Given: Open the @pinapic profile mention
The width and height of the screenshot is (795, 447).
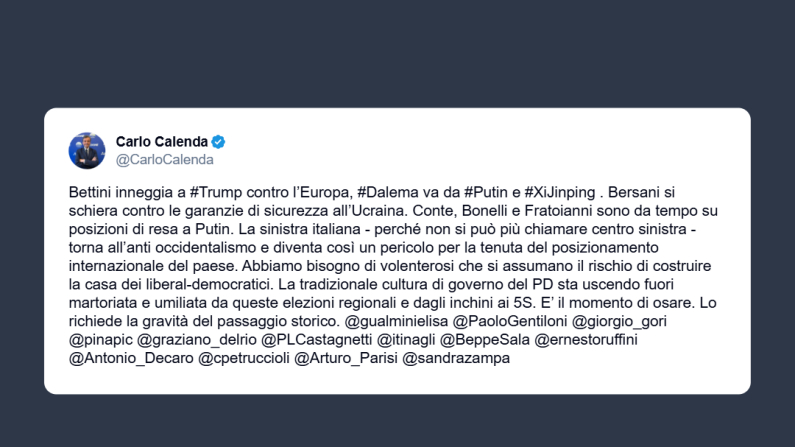Looking at the screenshot, I should [100, 339].
